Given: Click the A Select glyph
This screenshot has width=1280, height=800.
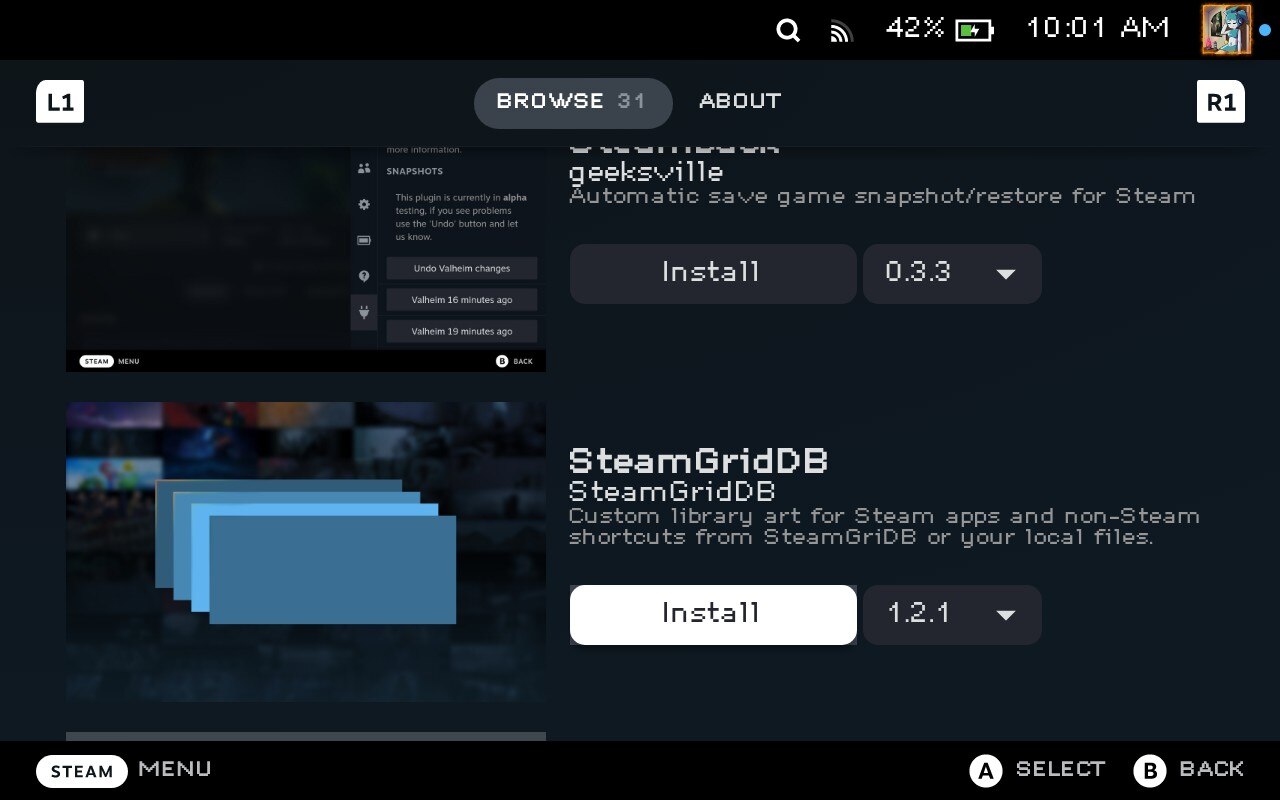Looking at the screenshot, I should (985, 770).
